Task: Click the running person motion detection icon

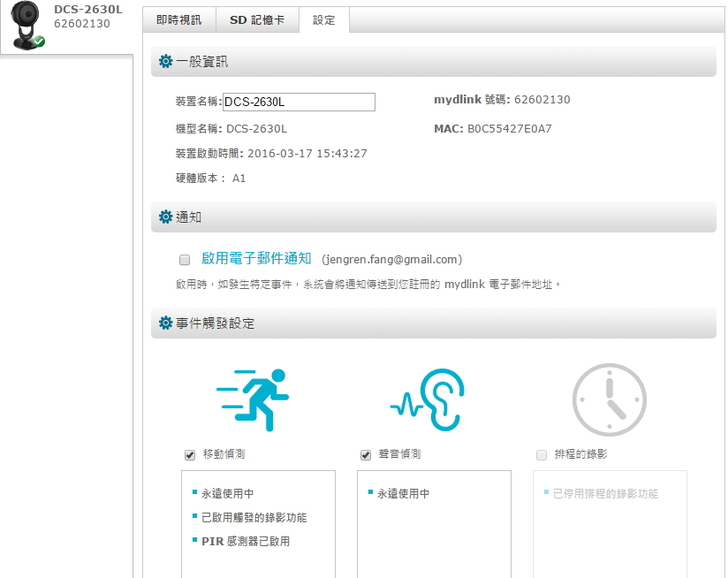Action: pos(253,400)
